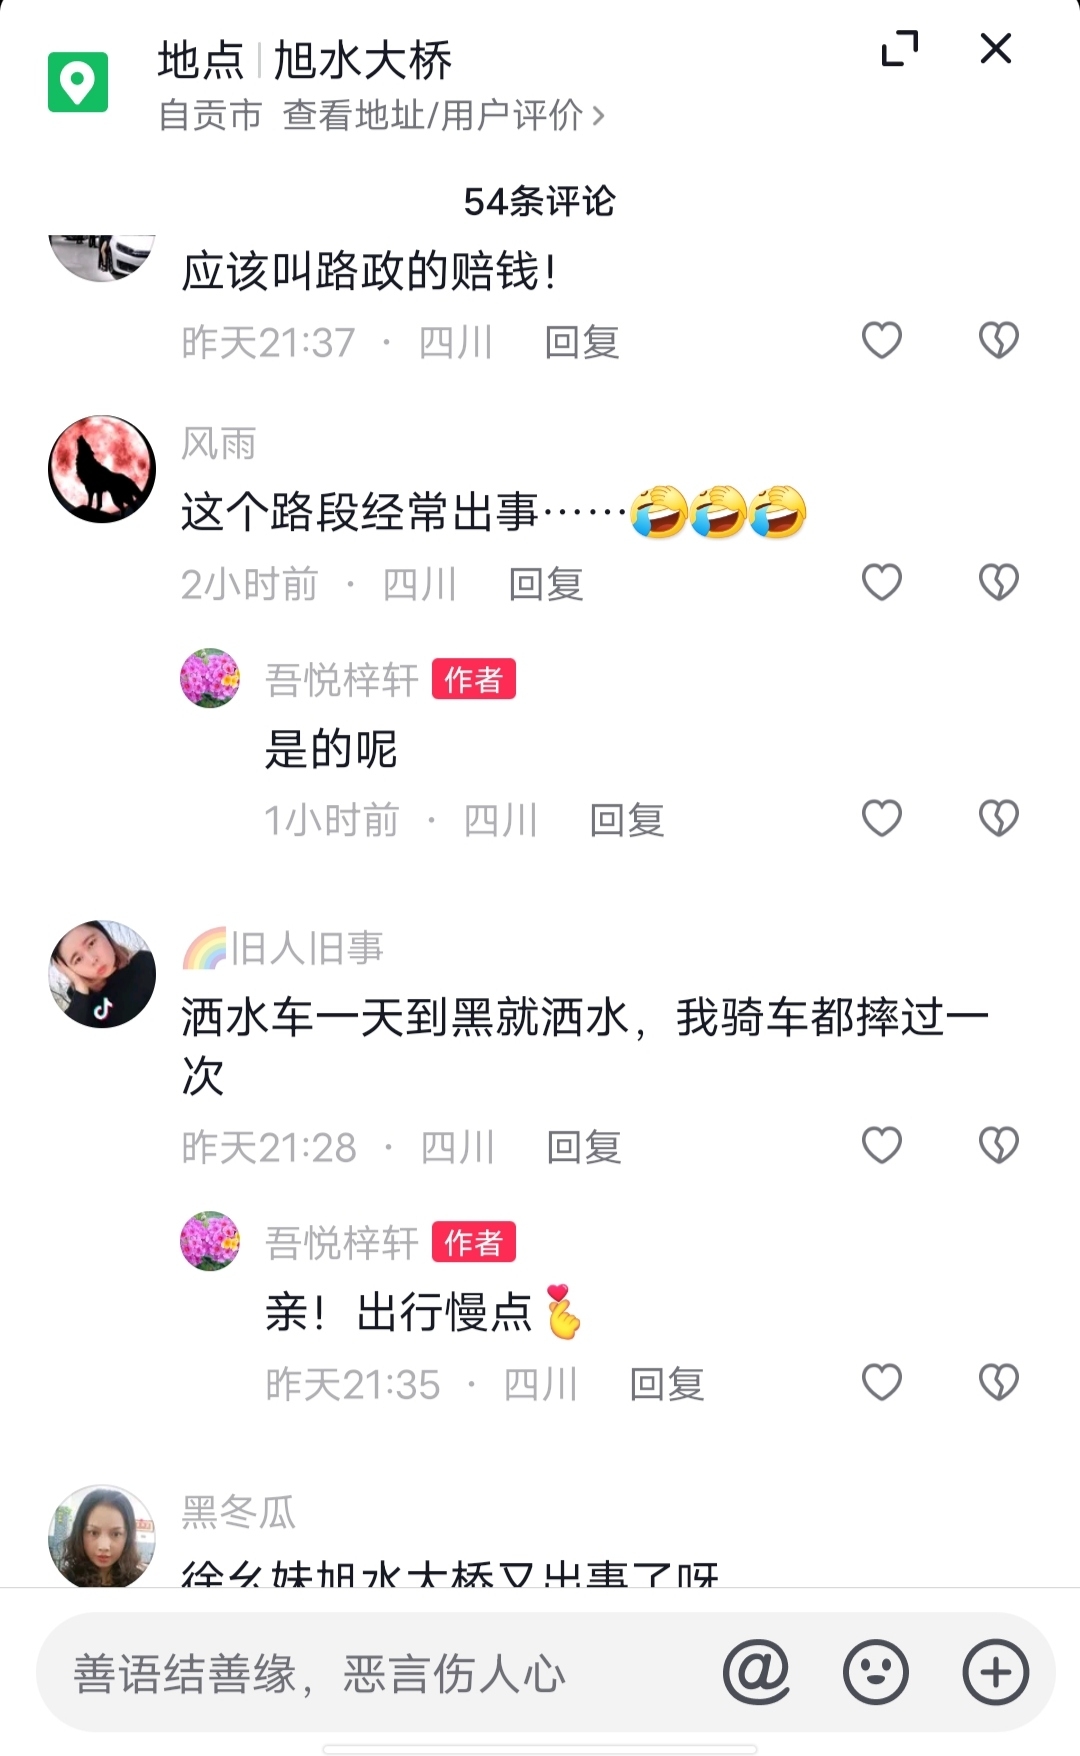Reply to 应该叫路政的赔钱 comment
1080x1756 pixels.
[x=582, y=342]
